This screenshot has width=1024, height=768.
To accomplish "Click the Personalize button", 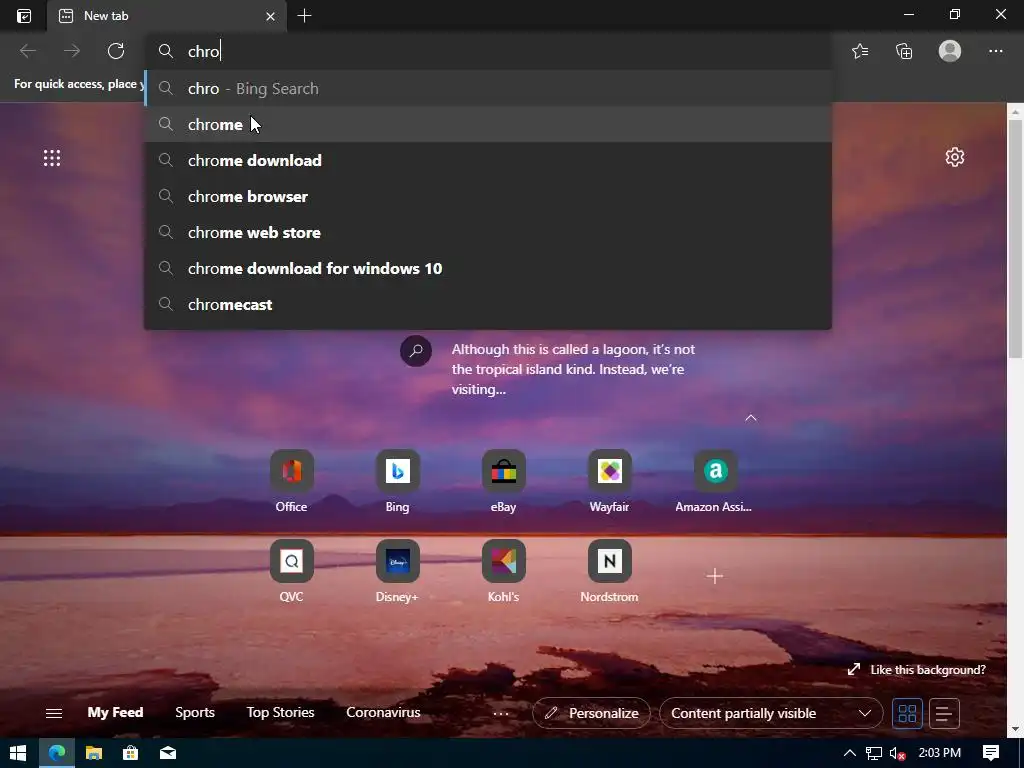I will pyautogui.click(x=591, y=713).
